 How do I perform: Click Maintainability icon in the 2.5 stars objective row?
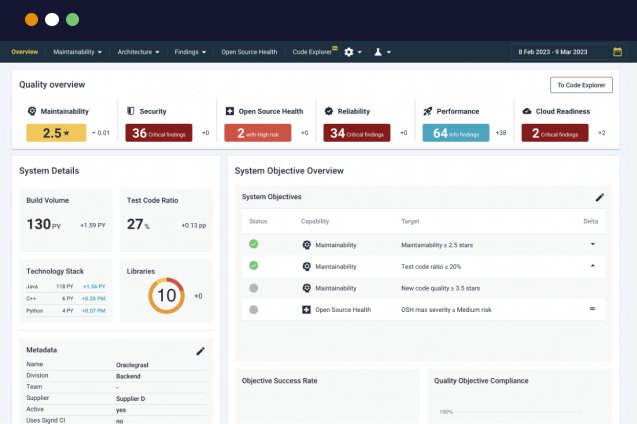point(307,245)
